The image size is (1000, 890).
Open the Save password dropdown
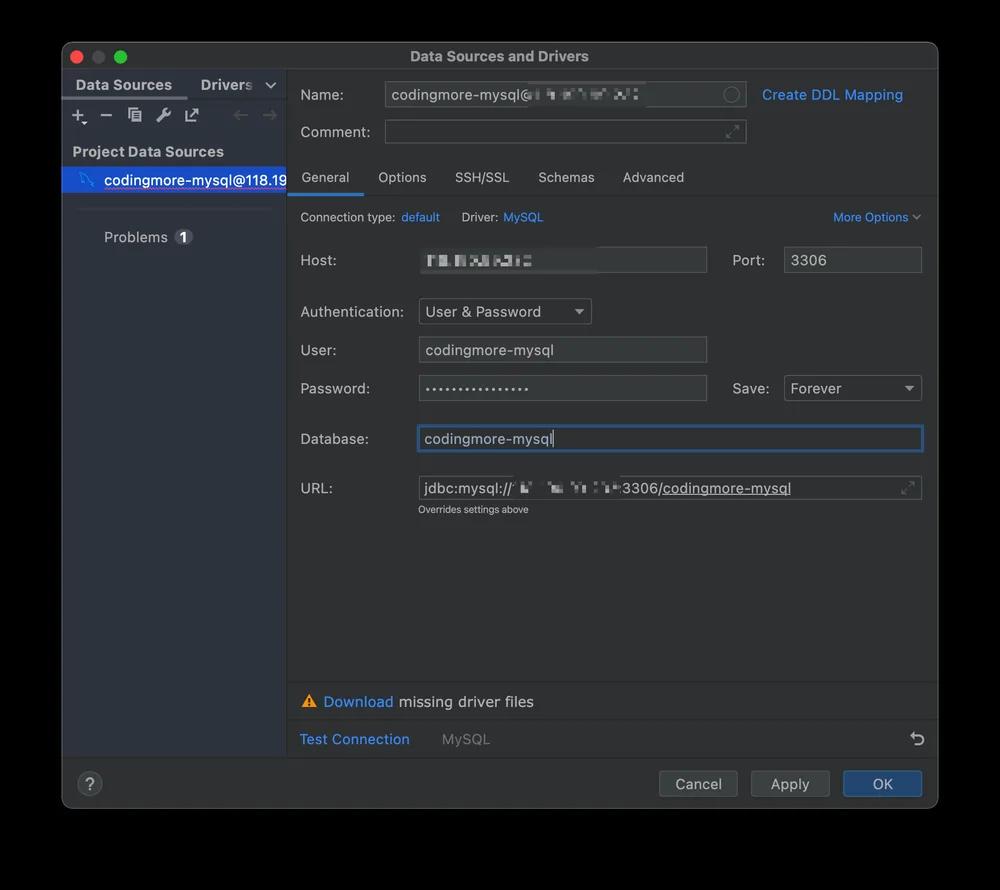[x=852, y=388]
